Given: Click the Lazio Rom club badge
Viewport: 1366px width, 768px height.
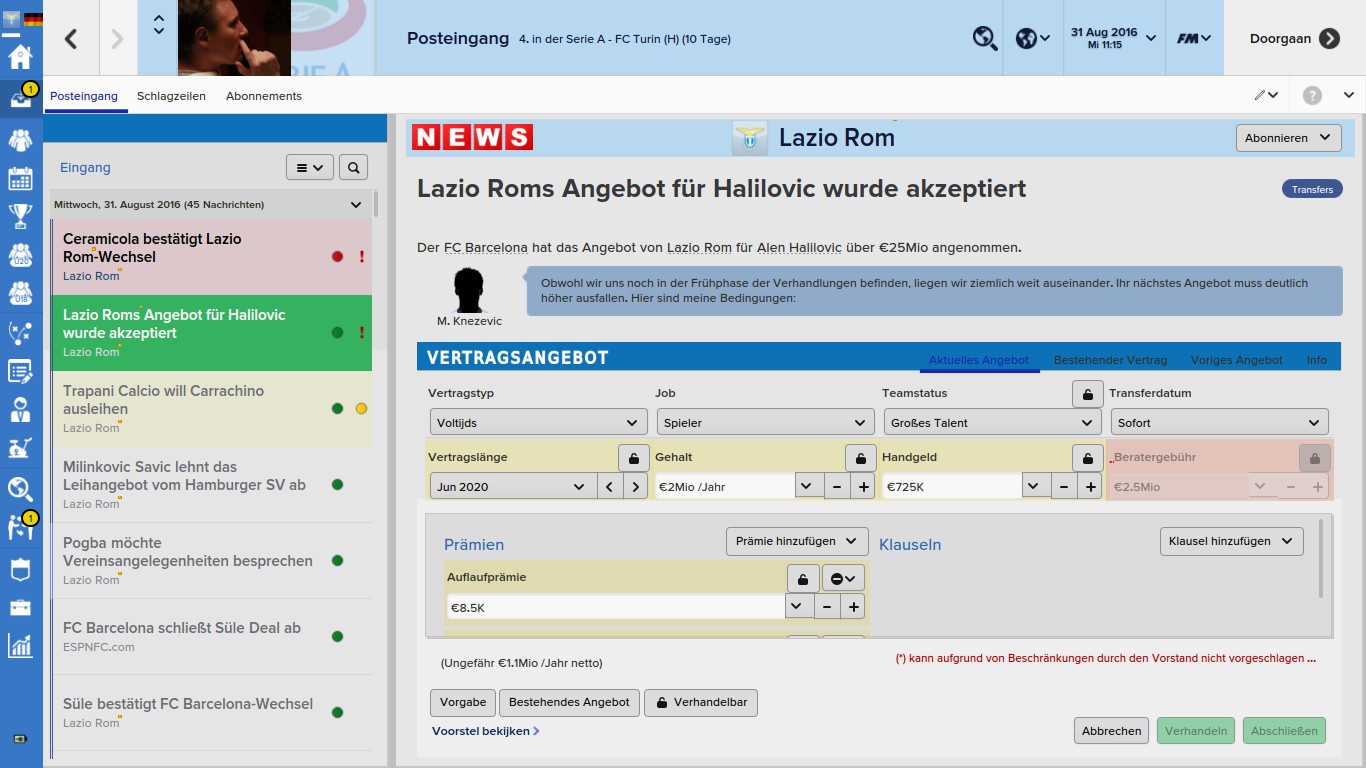Looking at the screenshot, I should [x=749, y=137].
